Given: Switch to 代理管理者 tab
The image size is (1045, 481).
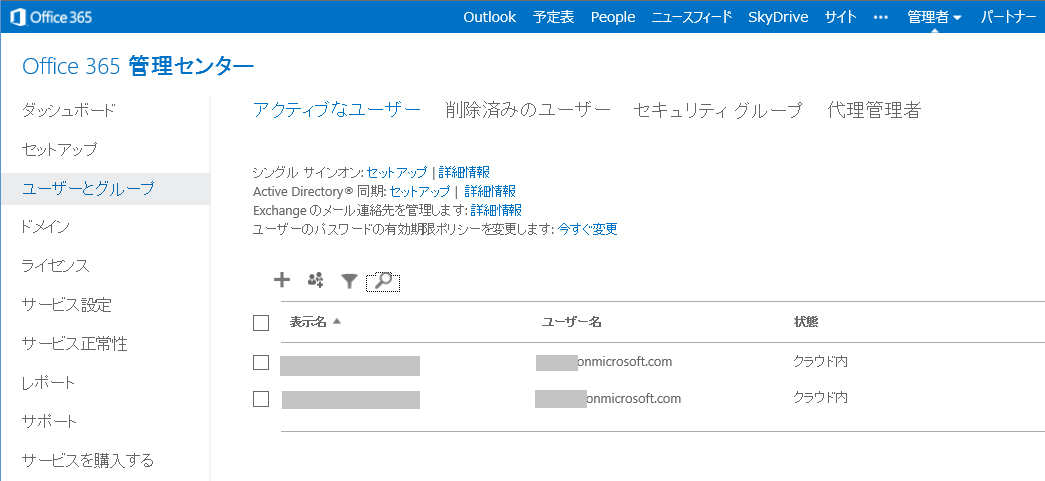Looking at the screenshot, I should coord(874,111).
